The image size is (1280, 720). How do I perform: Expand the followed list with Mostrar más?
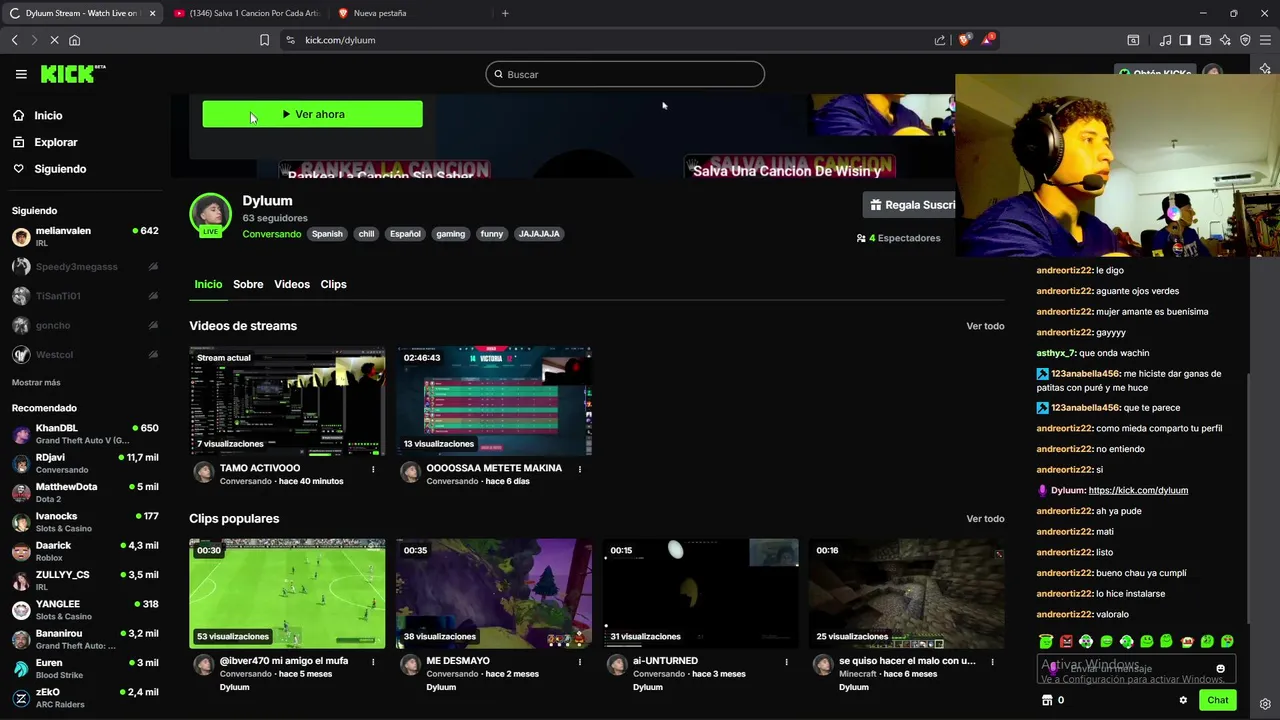click(36, 383)
